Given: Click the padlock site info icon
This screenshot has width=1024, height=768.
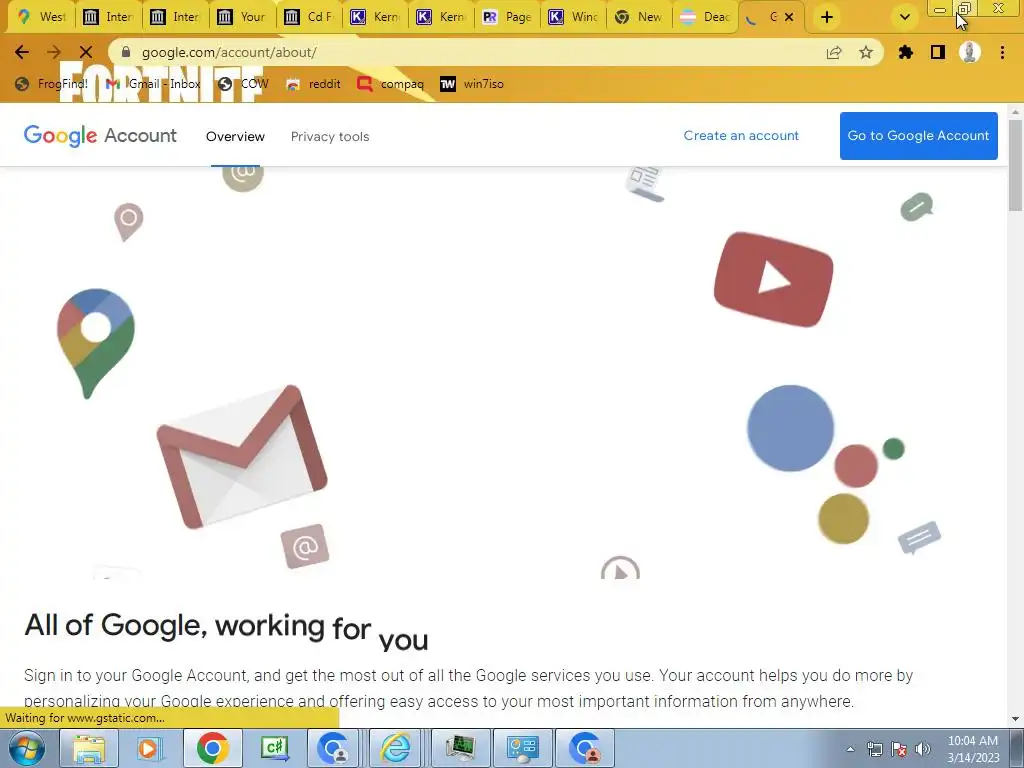Looking at the screenshot, I should [x=126, y=52].
